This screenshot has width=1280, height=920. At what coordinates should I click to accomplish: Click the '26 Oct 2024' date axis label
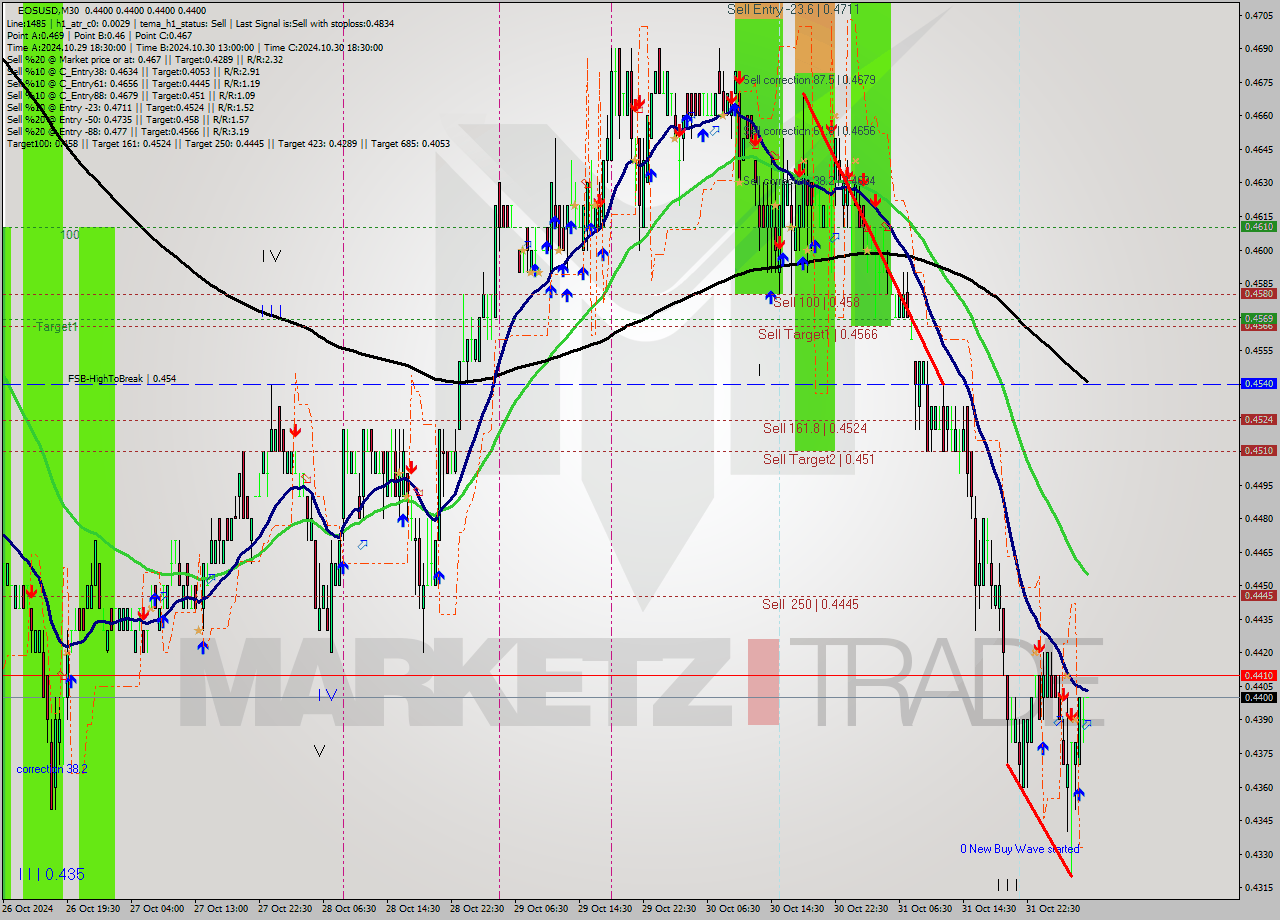[28, 909]
